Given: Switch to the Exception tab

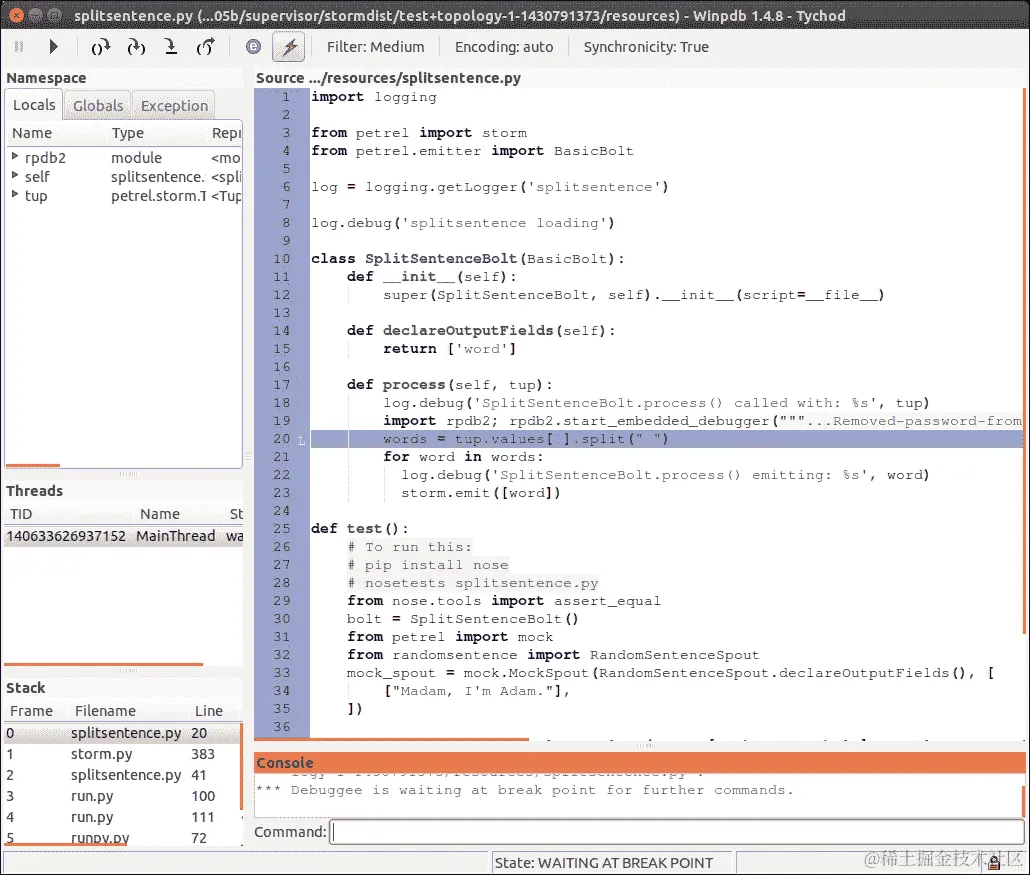Looking at the screenshot, I should pyautogui.click(x=174, y=106).
